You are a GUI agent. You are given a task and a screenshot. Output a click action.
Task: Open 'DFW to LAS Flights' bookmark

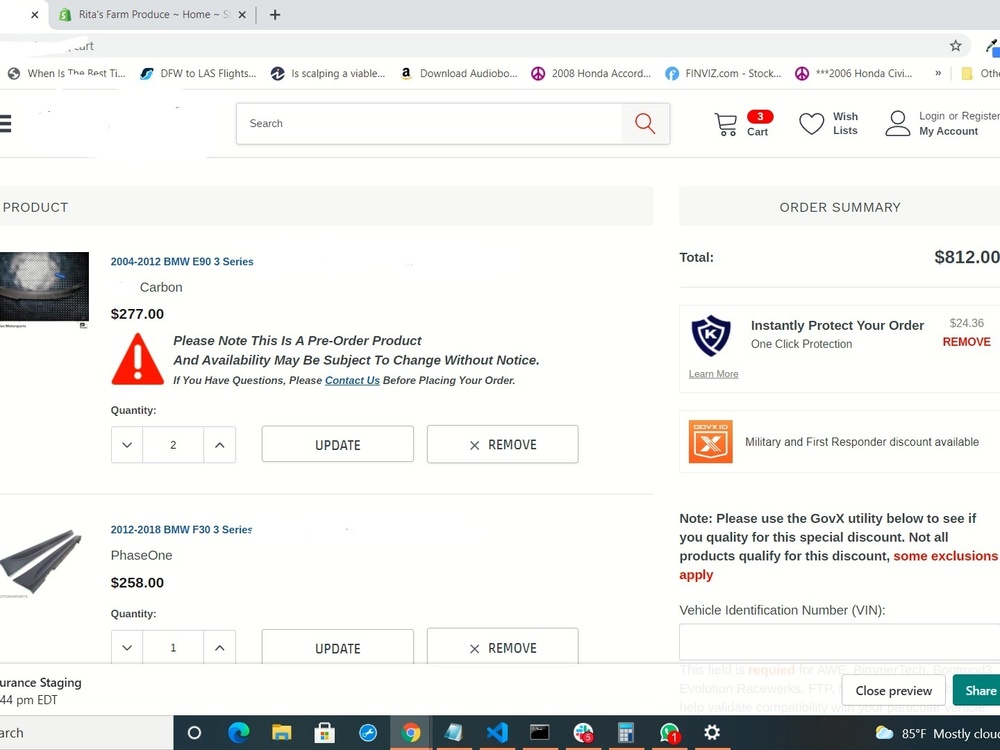coord(198,73)
